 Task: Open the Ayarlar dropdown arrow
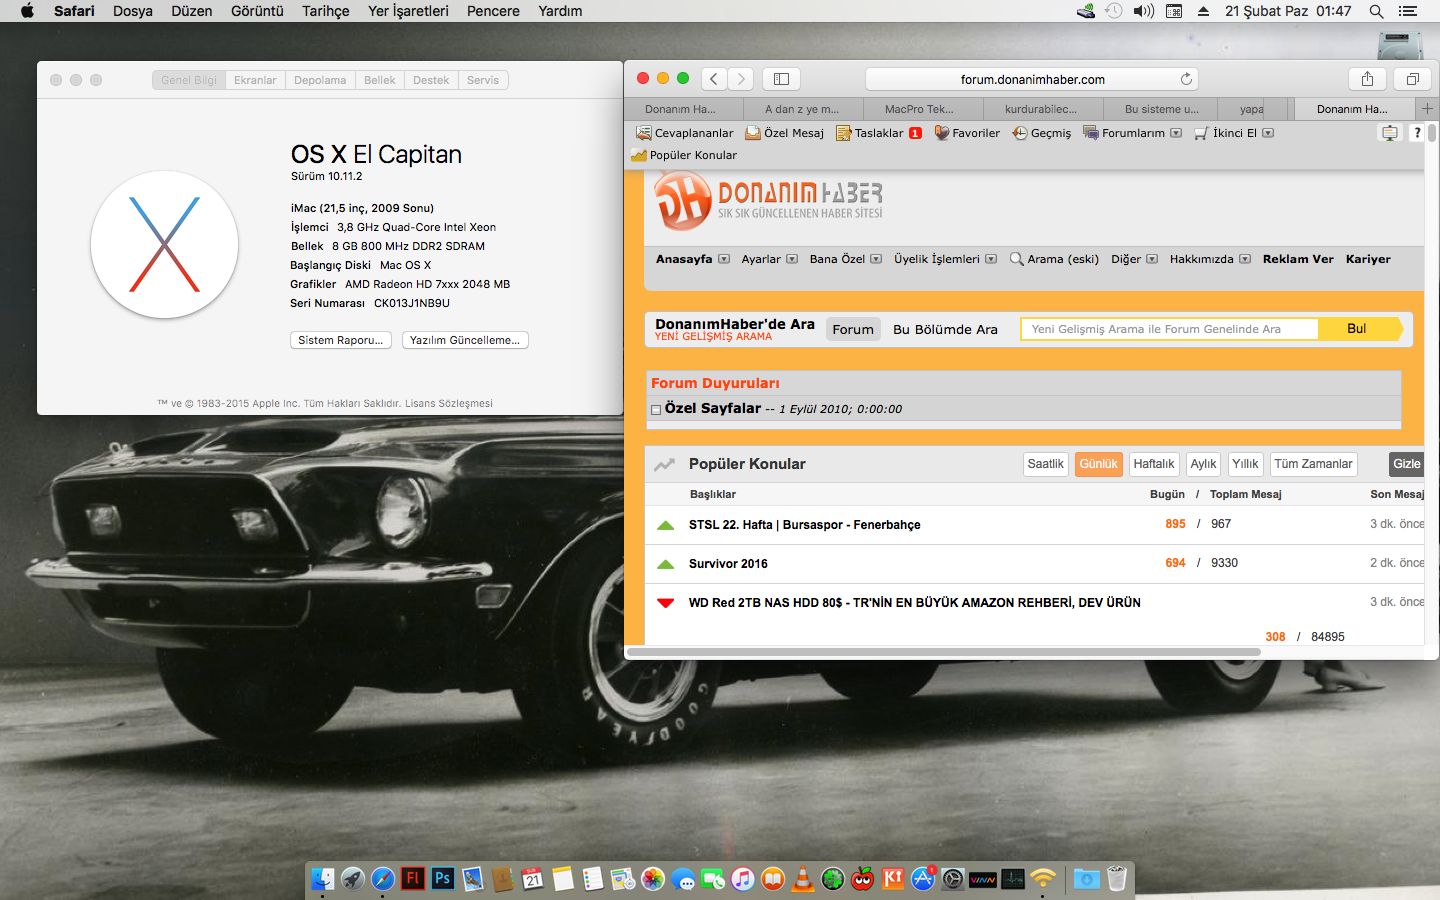pos(792,259)
